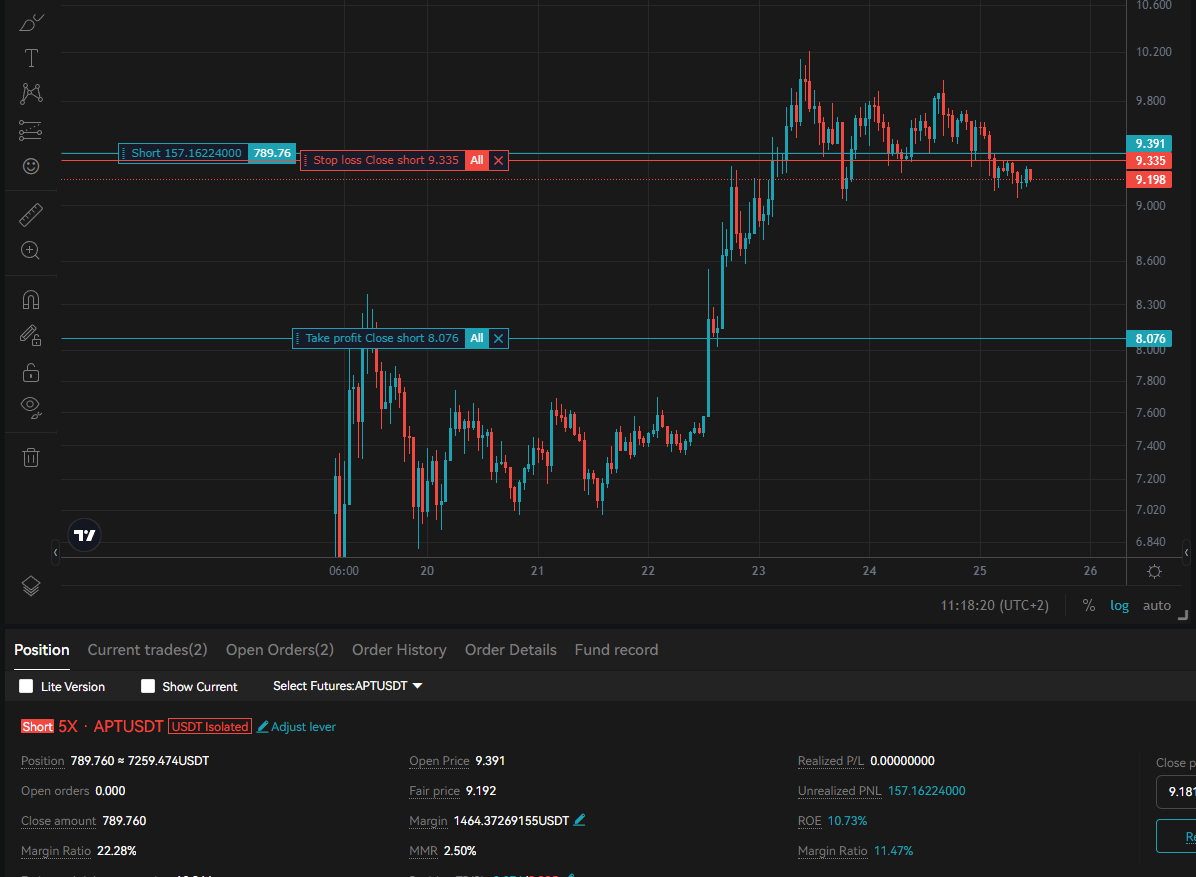
Task: Click the TradingView logo
Action: tap(85, 535)
